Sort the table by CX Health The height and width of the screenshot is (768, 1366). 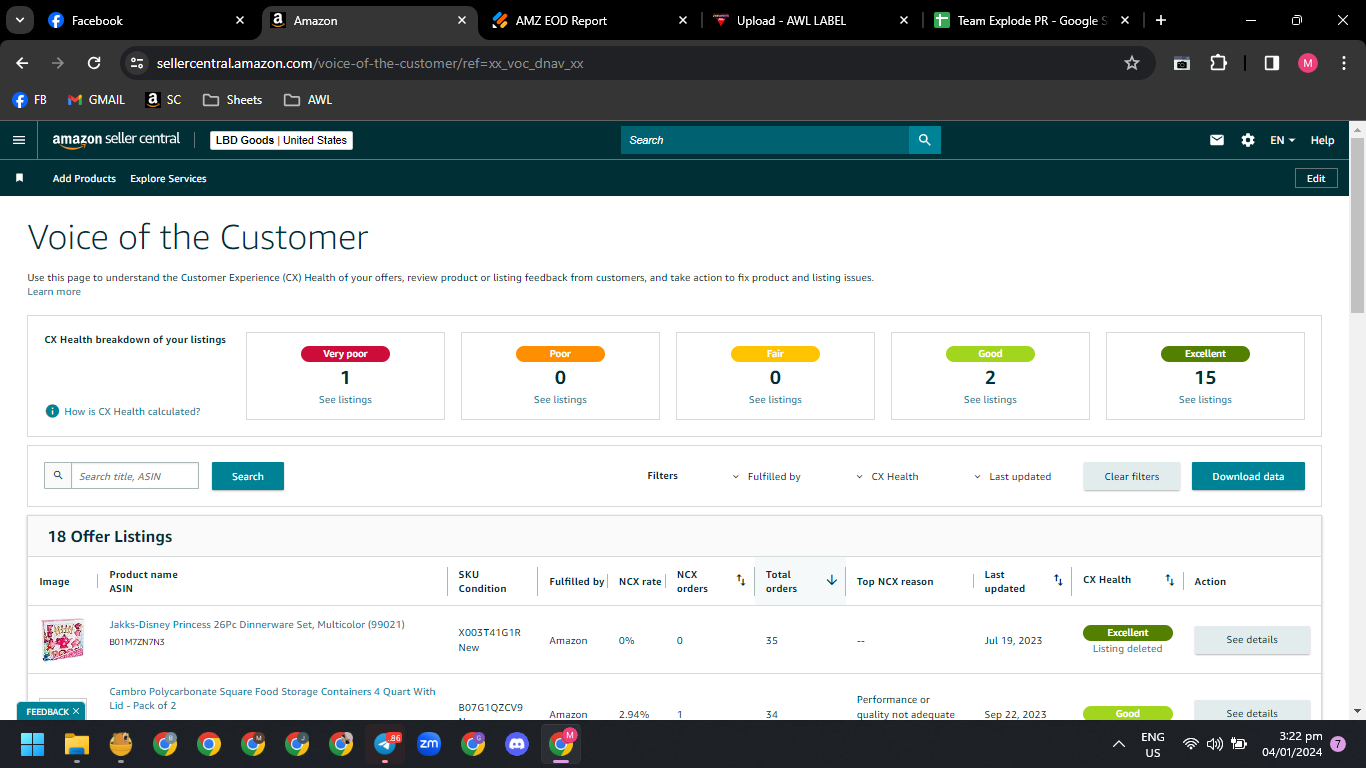(x=1169, y=580)
